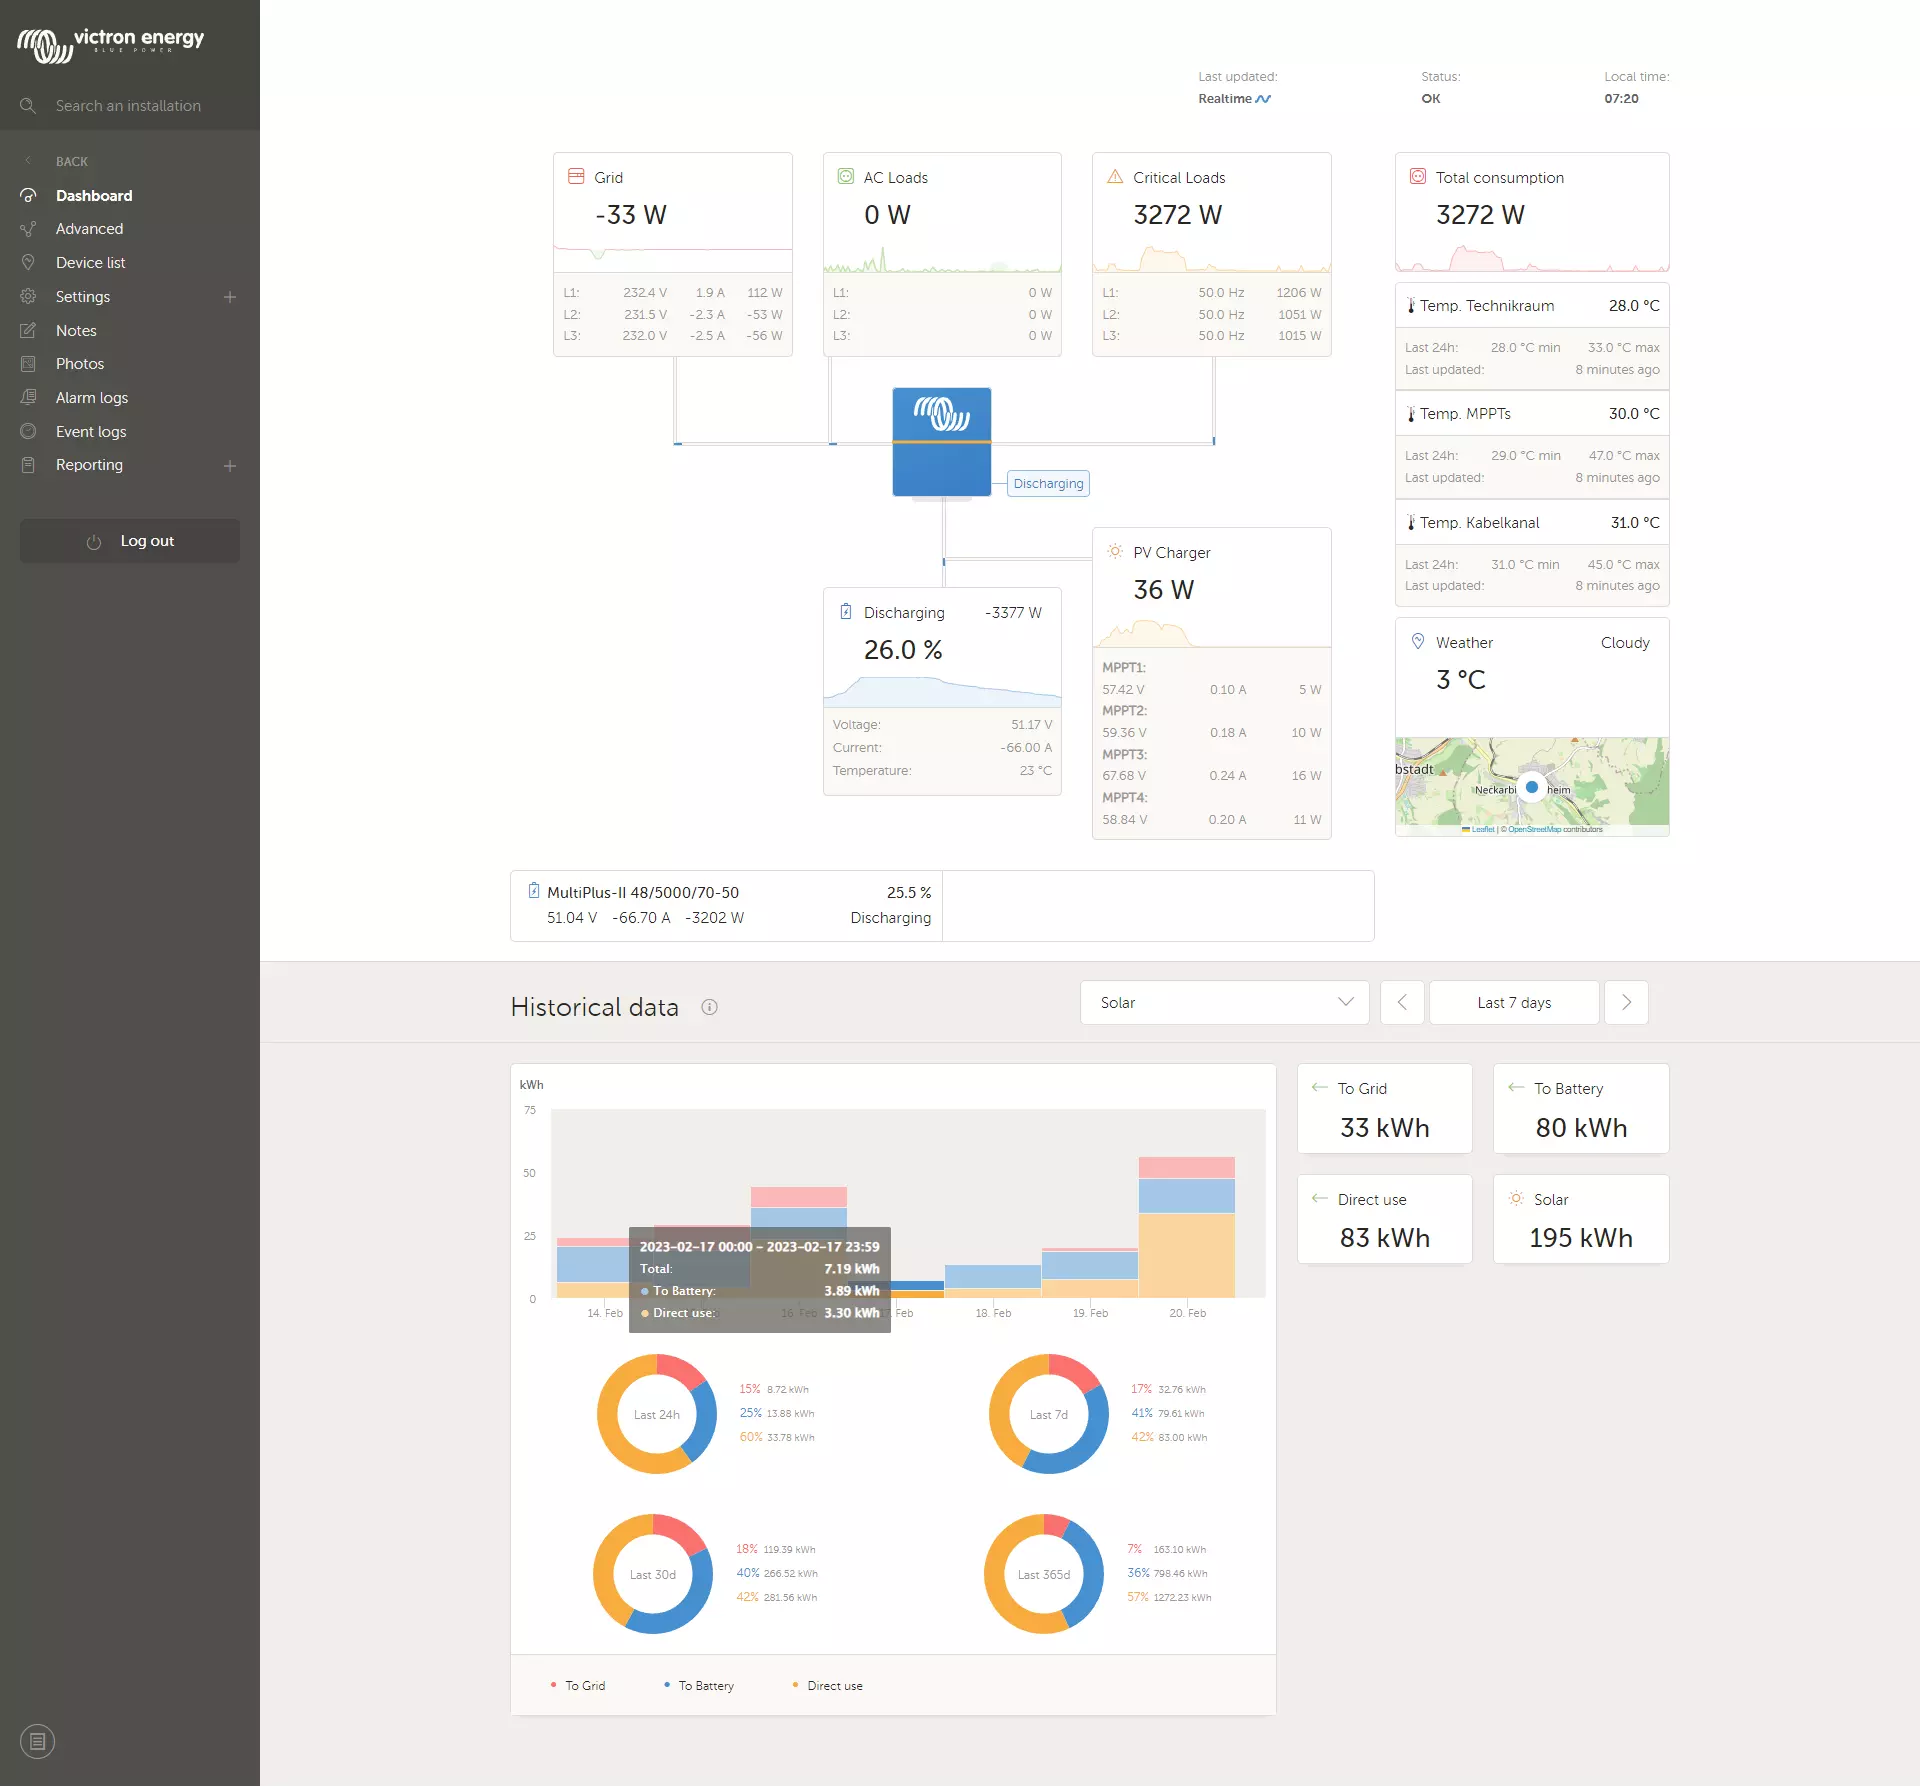The image size is (1920, 1788).
Task: Click the 20. Feb bar in chart
Action: pos(1186,1240)
